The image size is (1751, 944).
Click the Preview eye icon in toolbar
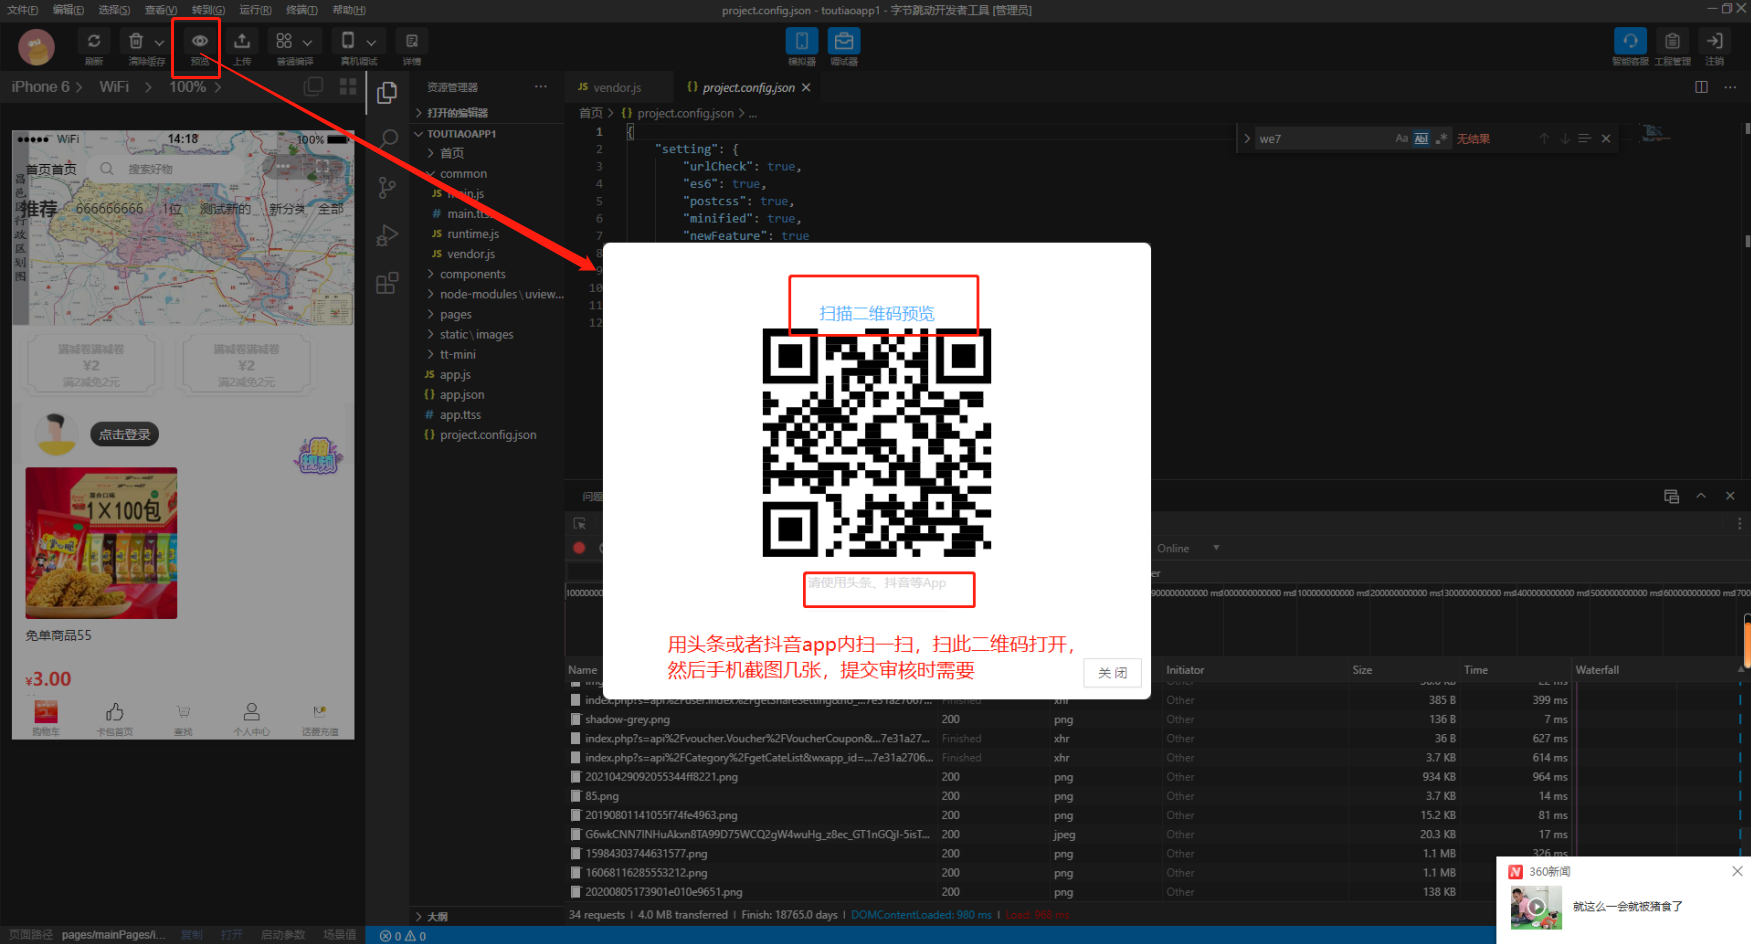(x=200, y=42)
